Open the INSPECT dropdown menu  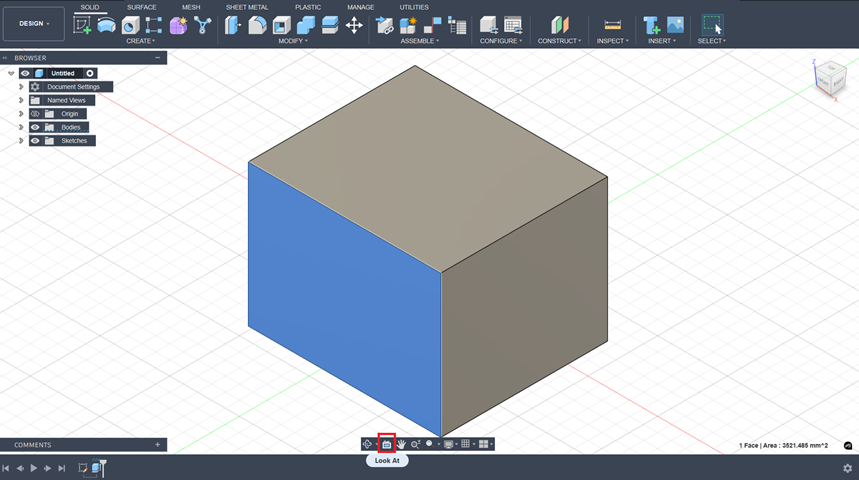point(612,41)
